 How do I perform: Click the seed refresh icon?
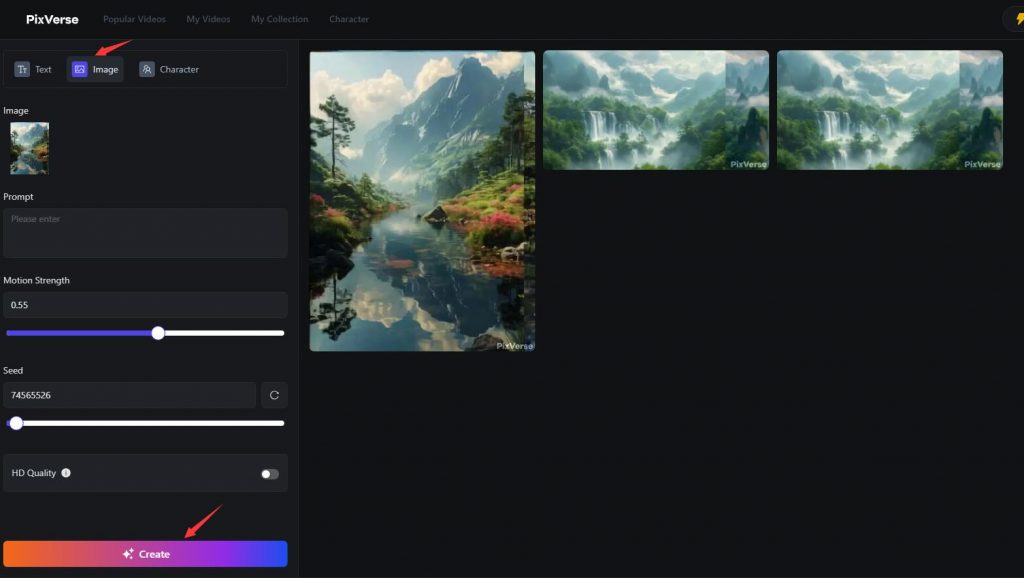click(x=274, y=395)
